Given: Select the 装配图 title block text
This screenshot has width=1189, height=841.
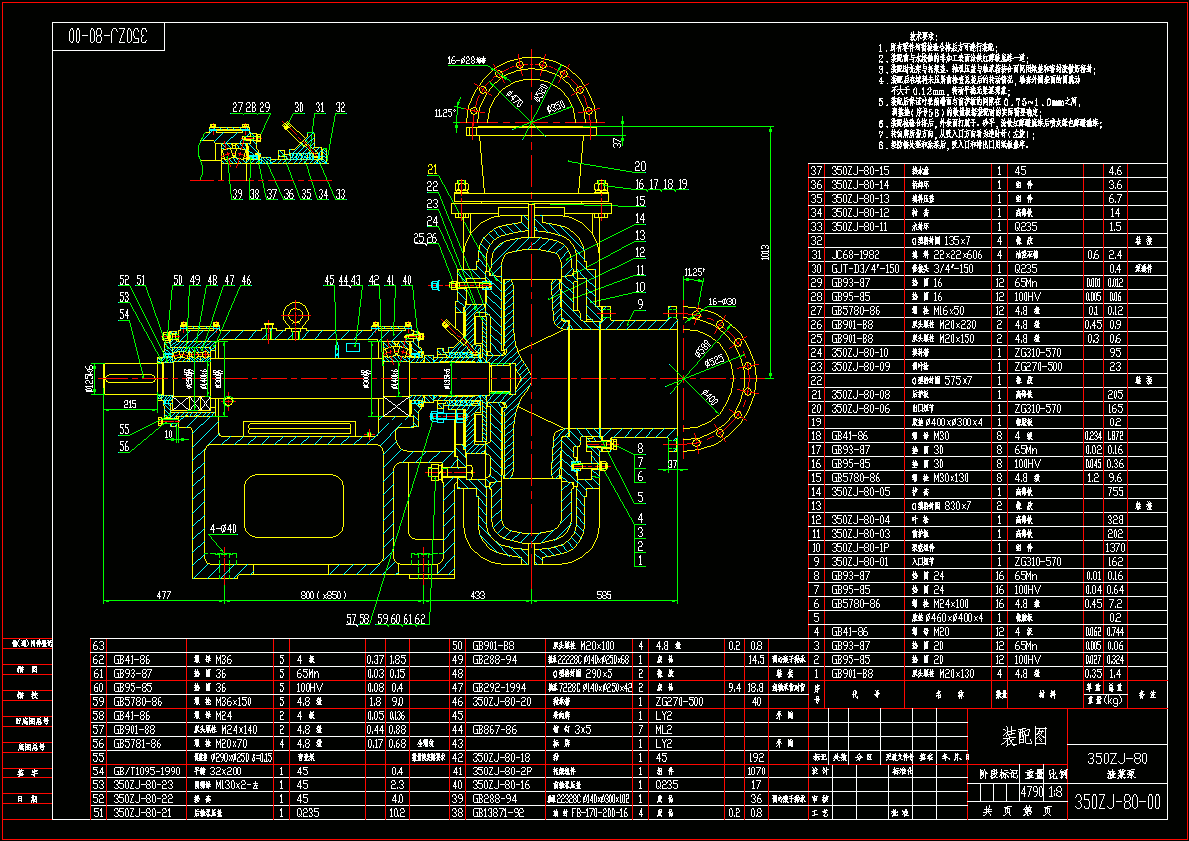Looking at the screenshot, I should pyautogui.click(x=1024, y=736).
